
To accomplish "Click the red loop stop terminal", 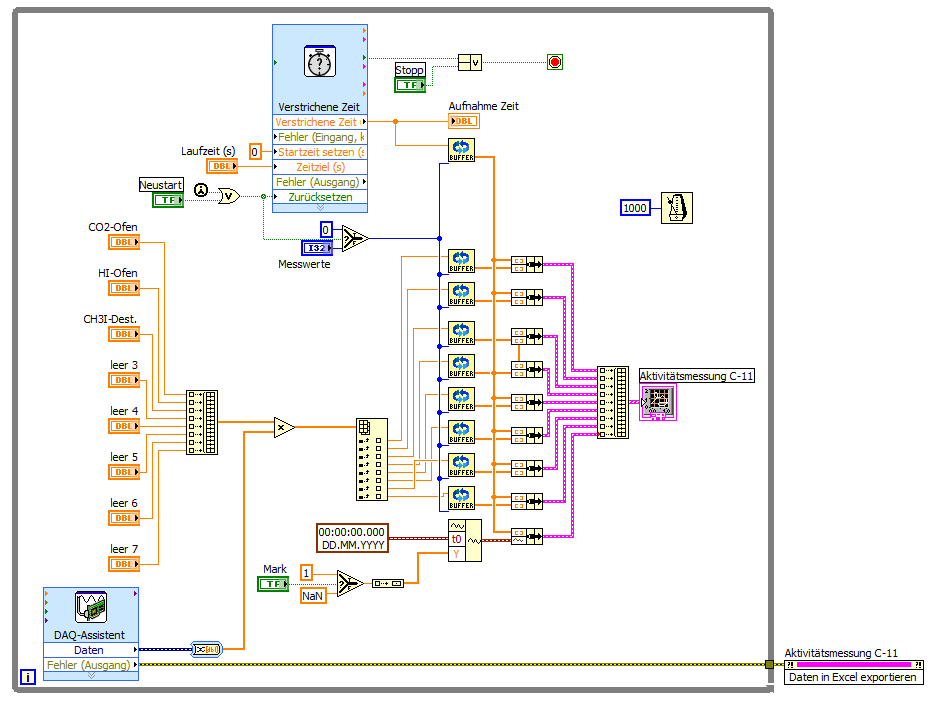I will pyautogui.click(x=555, y=62).
